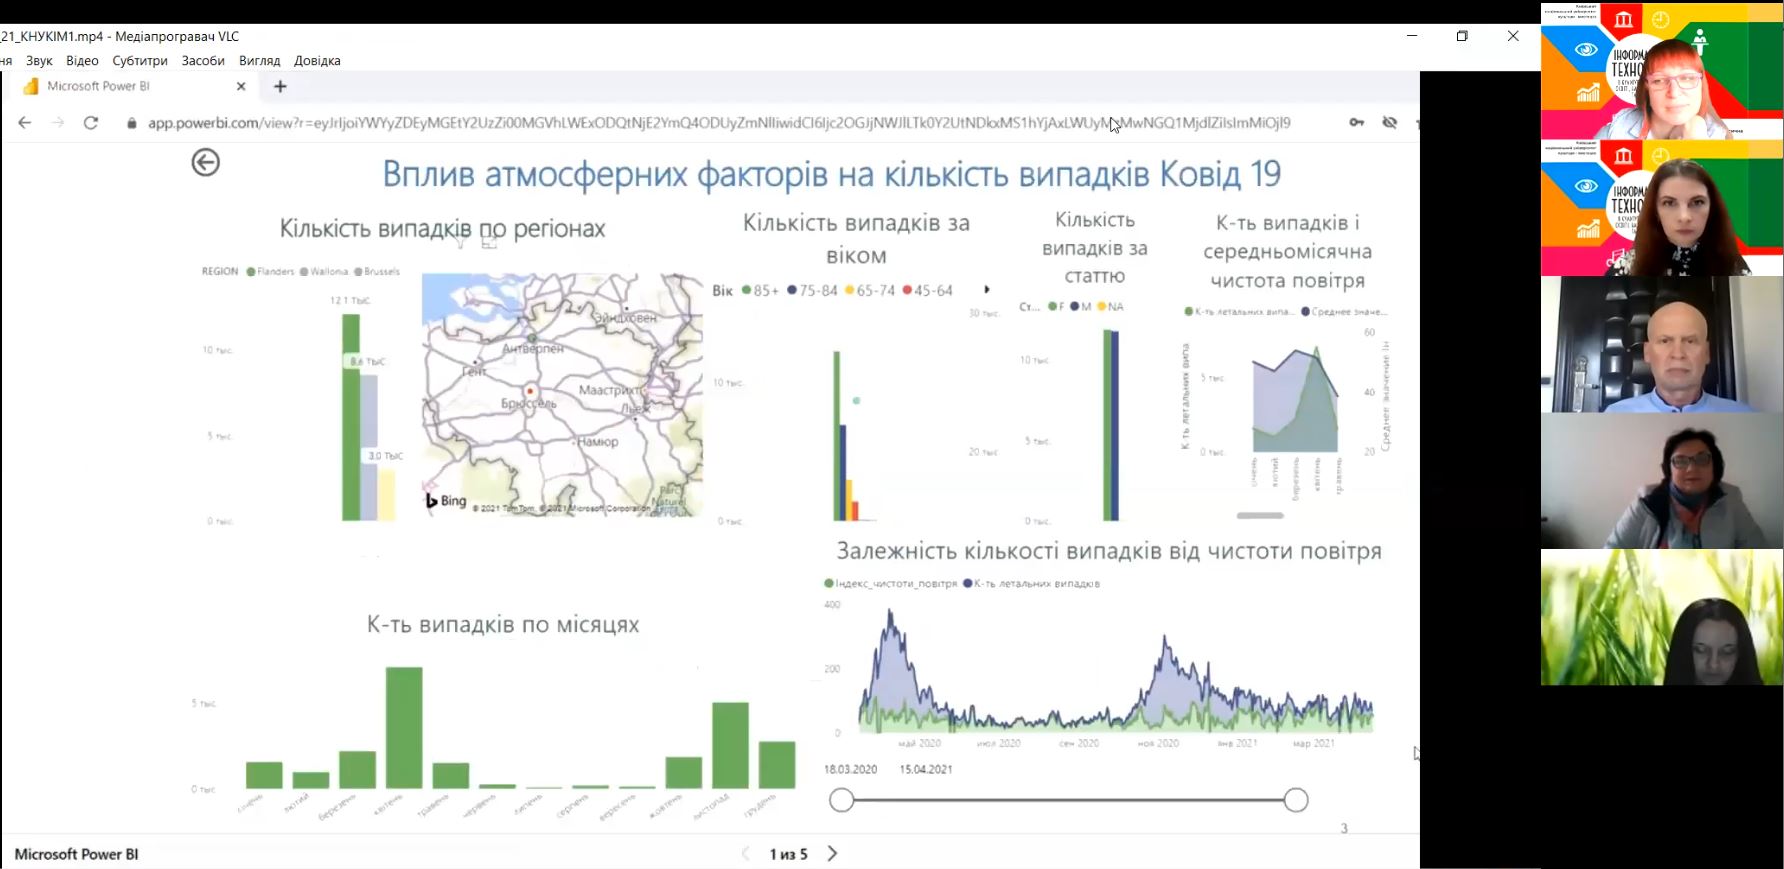The height and width of the screenshot is (869, 1784).
Task: Open the Засоби menu in VLC
Action: click(203, 61)
